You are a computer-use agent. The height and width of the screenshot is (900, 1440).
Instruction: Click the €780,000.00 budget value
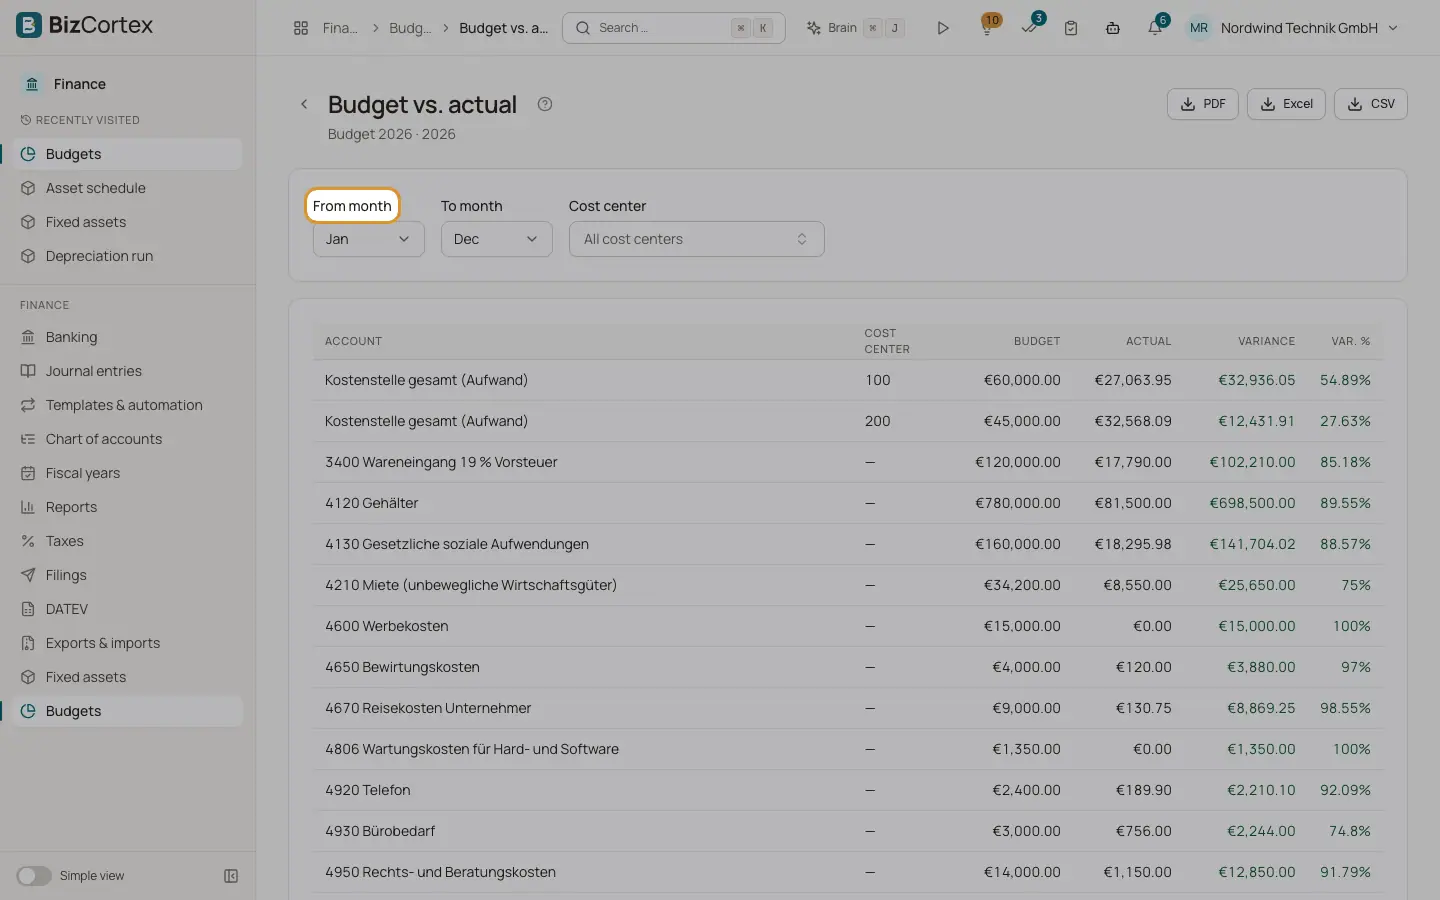click(x=1018, y=503)
